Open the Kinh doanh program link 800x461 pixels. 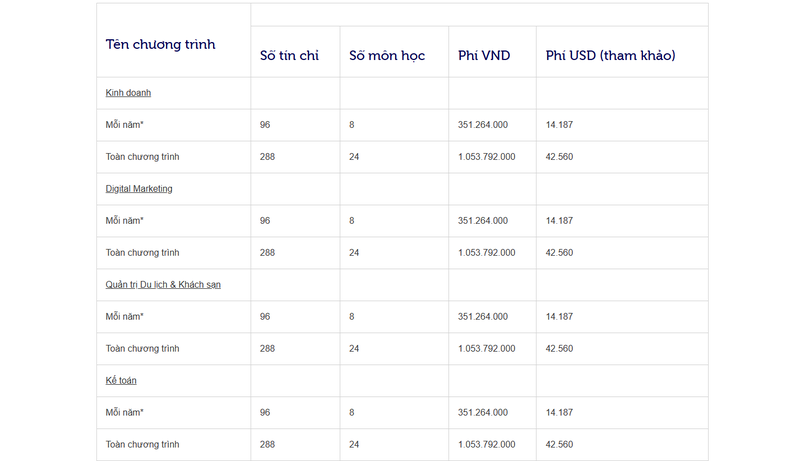128,93
